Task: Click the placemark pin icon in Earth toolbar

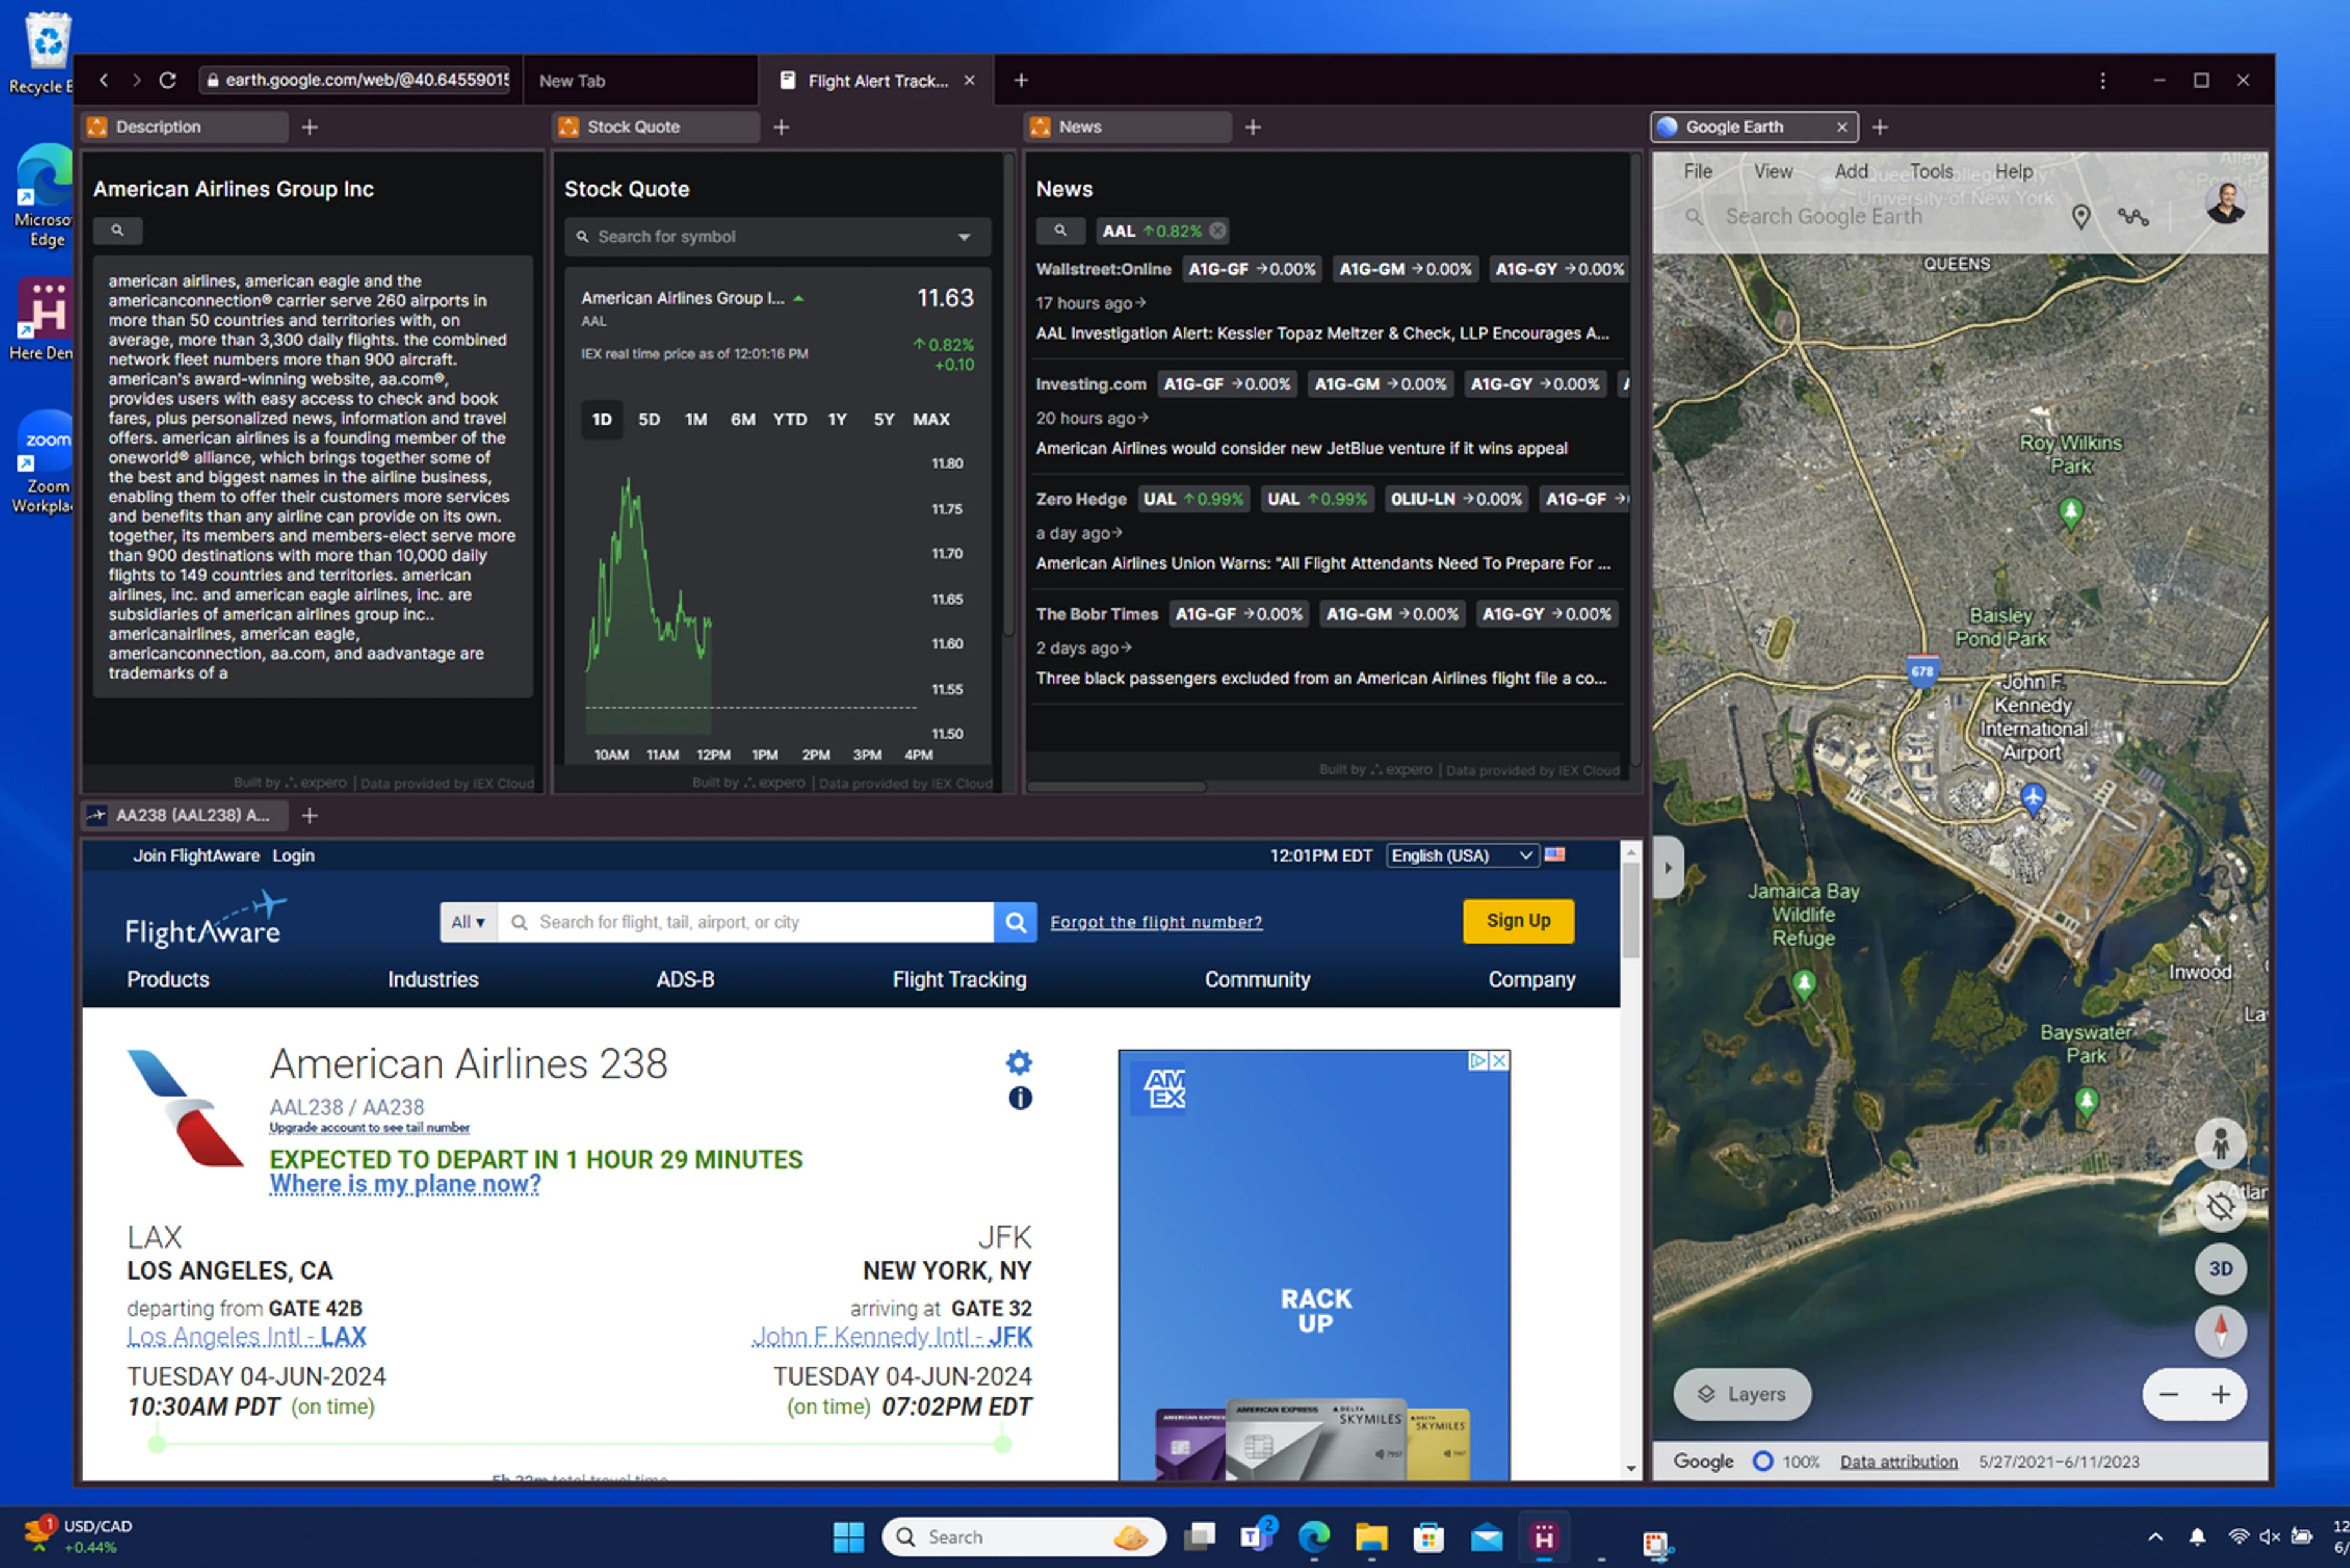Action: [2080, 217]
